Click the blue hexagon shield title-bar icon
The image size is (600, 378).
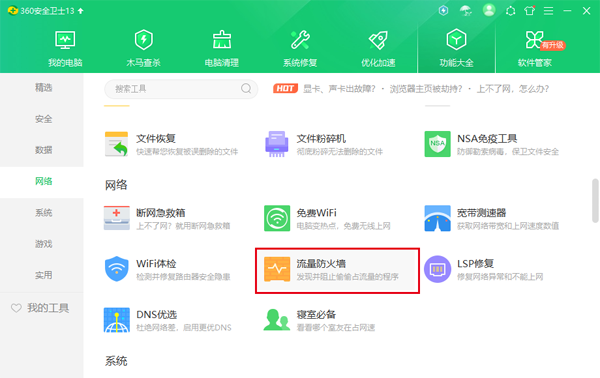pos(443,10)
